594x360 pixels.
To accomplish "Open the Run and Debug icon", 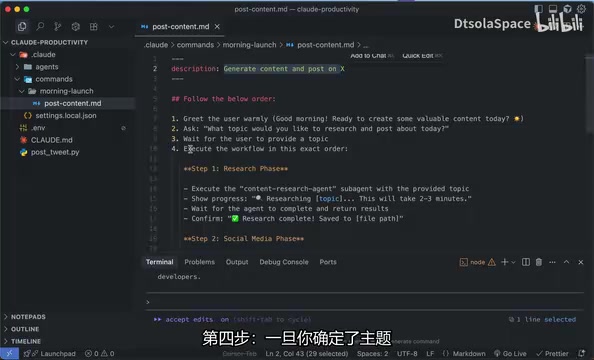I will coord(75,27).
